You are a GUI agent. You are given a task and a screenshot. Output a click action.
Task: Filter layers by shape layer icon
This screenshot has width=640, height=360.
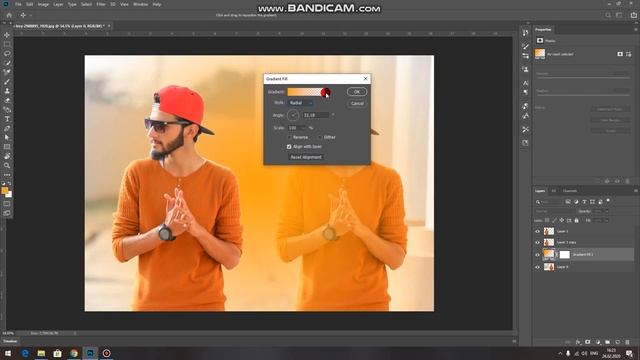click(x=592, y=202)
